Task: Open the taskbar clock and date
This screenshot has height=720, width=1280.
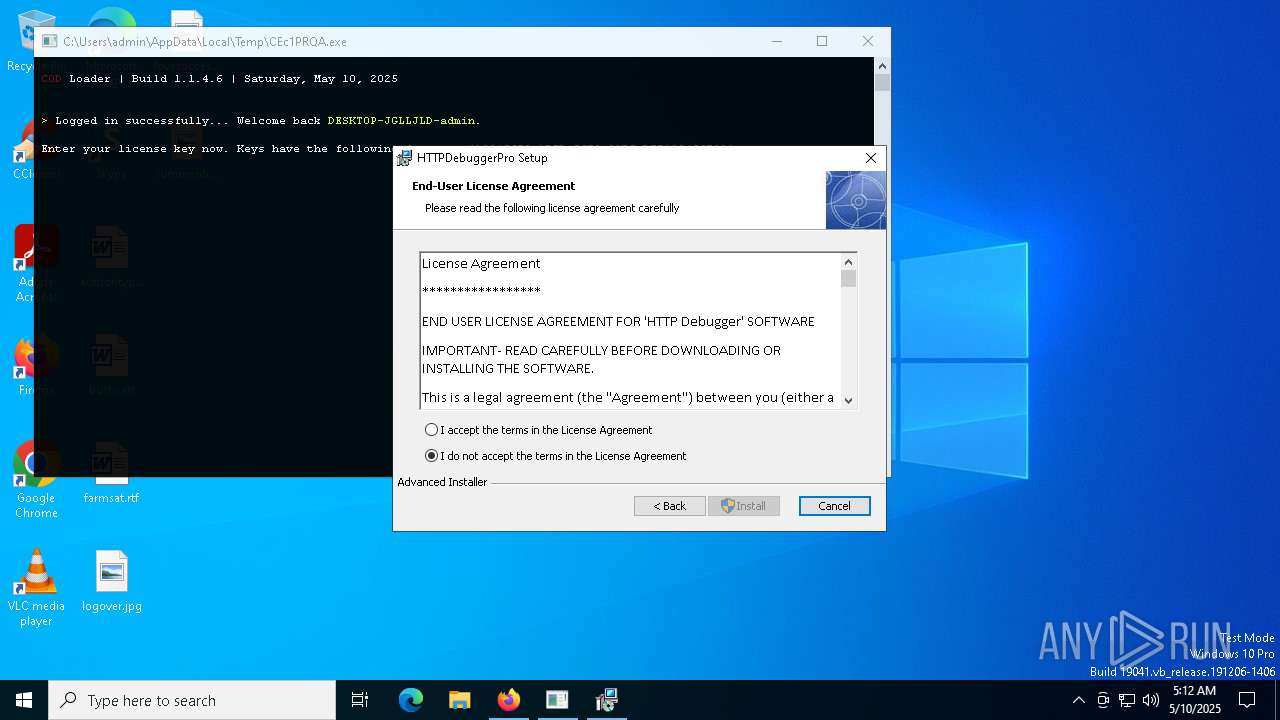Action: [1195, 700]
